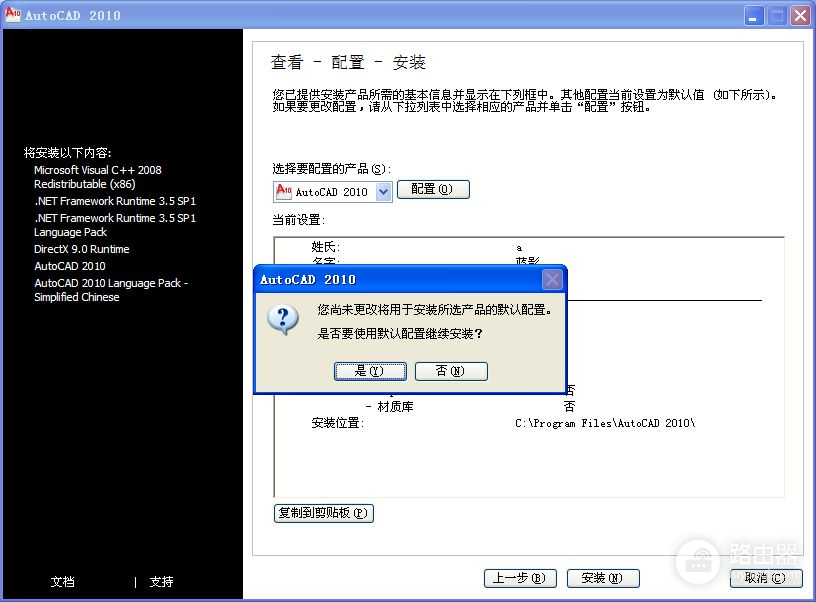Select 'DirectX 9.0 Runtime' in install list
Image resolution: width=816 pixels, height=602 pixels.
click(82, 249)
